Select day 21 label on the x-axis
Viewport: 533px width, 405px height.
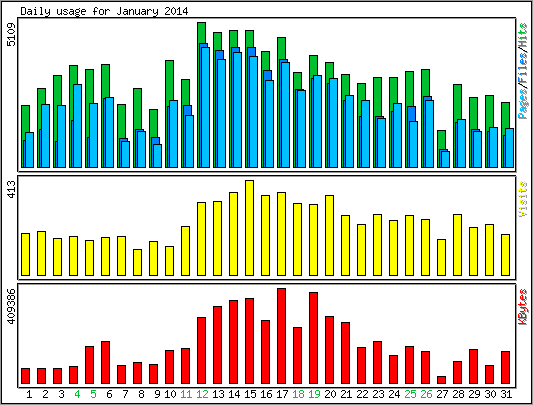(346, 394)
